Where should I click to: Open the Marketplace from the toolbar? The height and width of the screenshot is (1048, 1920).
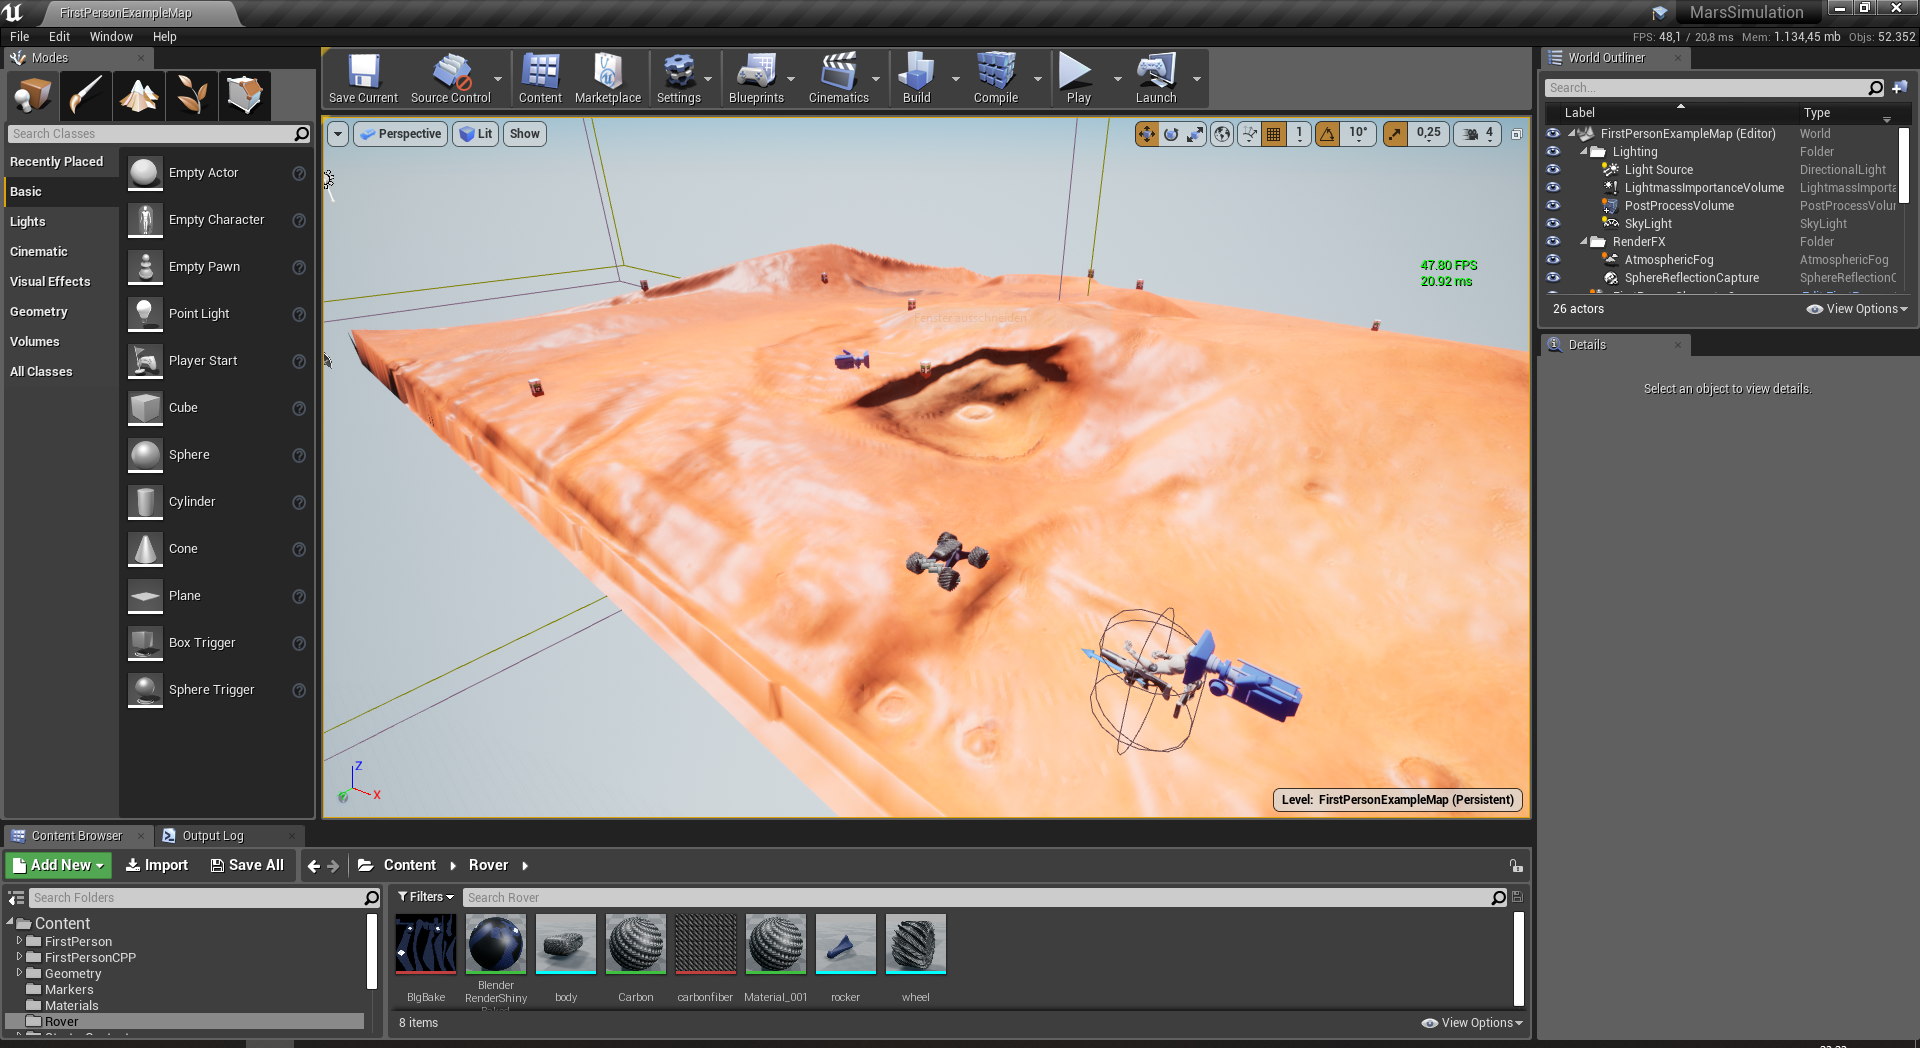[608, 78]
